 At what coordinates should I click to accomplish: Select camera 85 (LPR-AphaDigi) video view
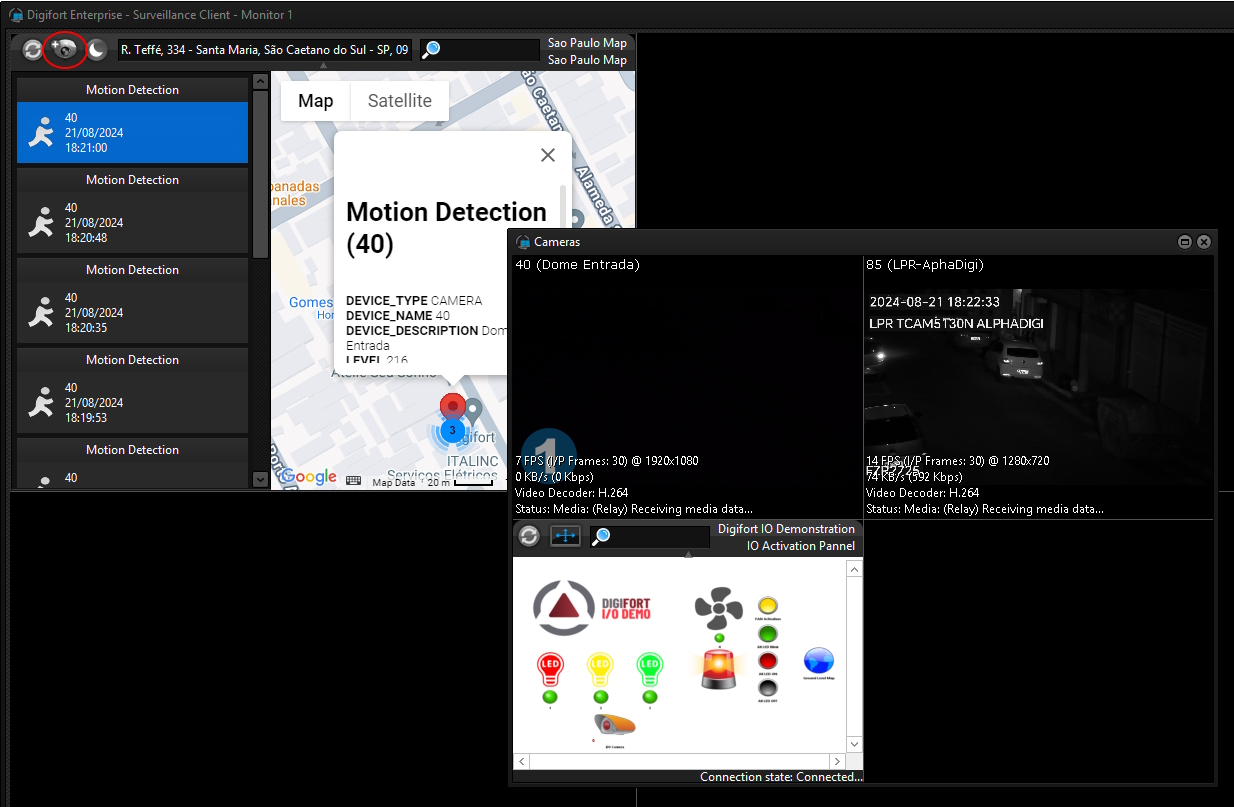click(x=1038, y=387)
